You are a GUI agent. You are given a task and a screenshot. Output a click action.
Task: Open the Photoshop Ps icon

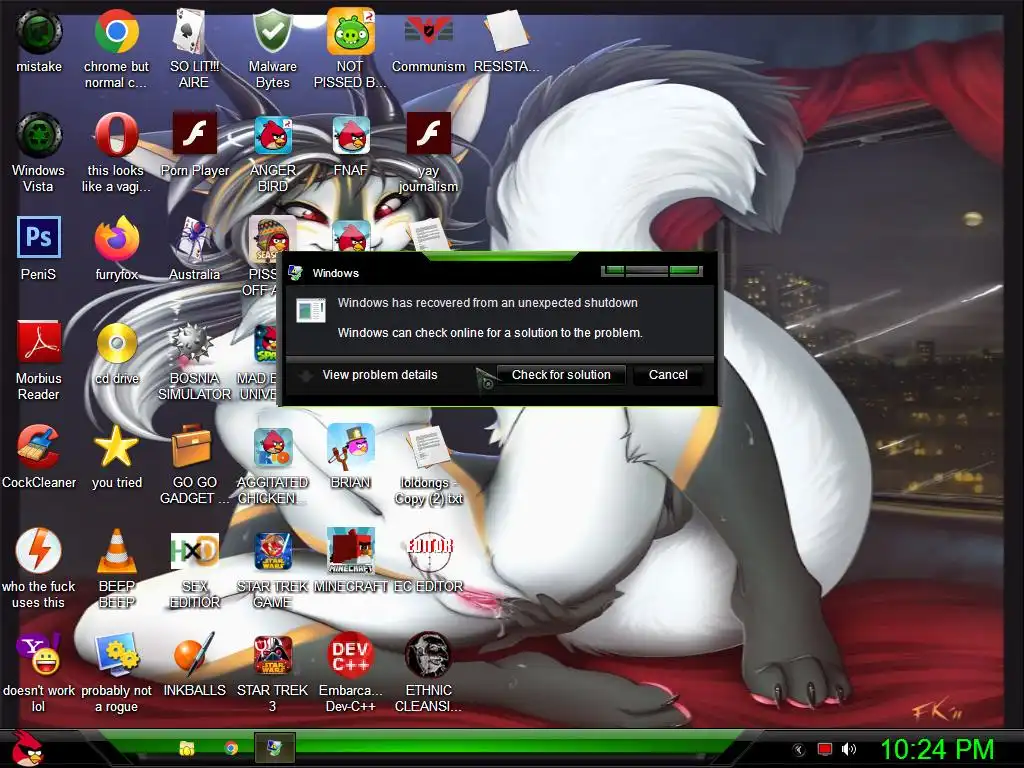[x=39, y=237]
